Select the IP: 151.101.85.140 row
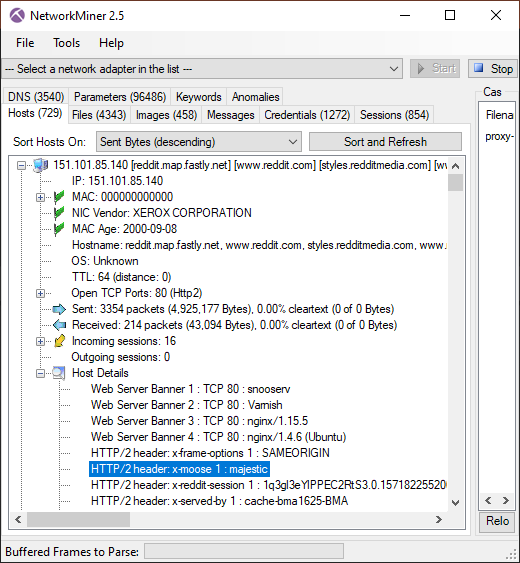The height and width of the screenshot is (563, 520). pos(117,181)
